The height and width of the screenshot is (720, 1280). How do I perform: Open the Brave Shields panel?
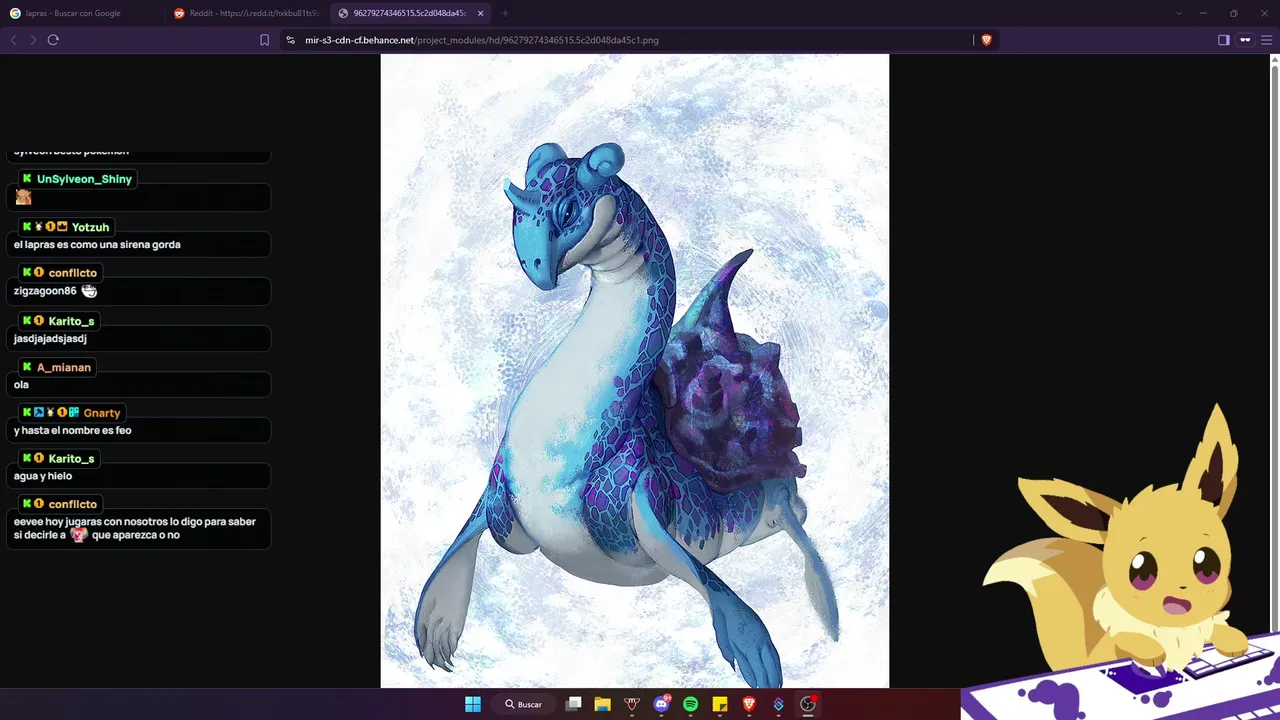[x=986, y=40]
